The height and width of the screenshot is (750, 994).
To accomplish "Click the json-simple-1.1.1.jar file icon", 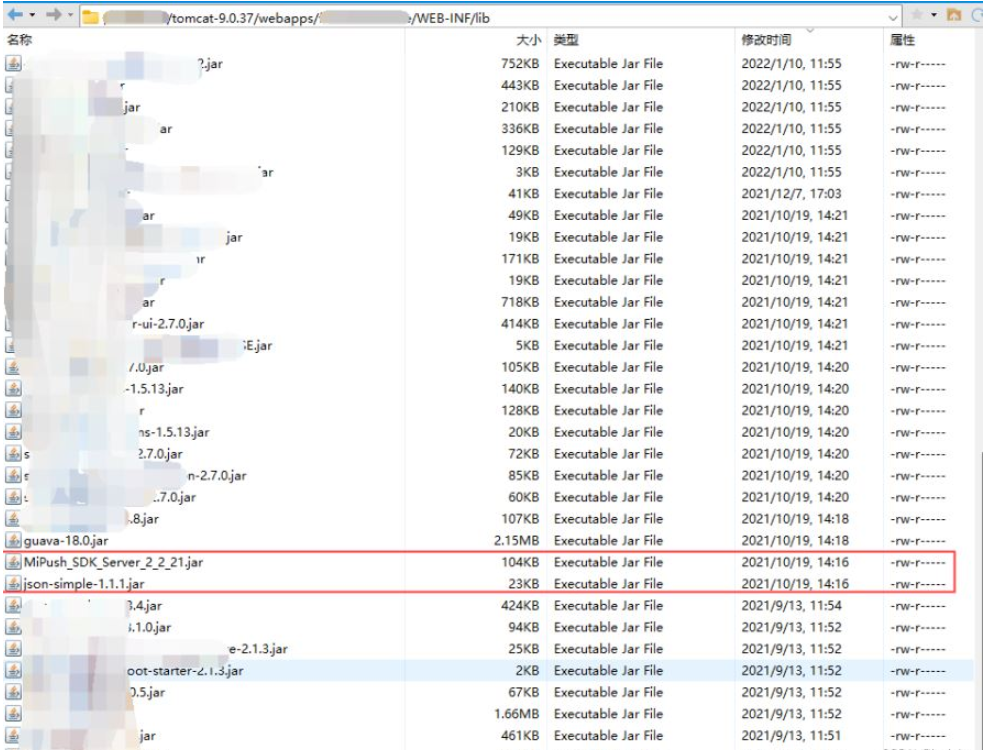I will (13, 583).
